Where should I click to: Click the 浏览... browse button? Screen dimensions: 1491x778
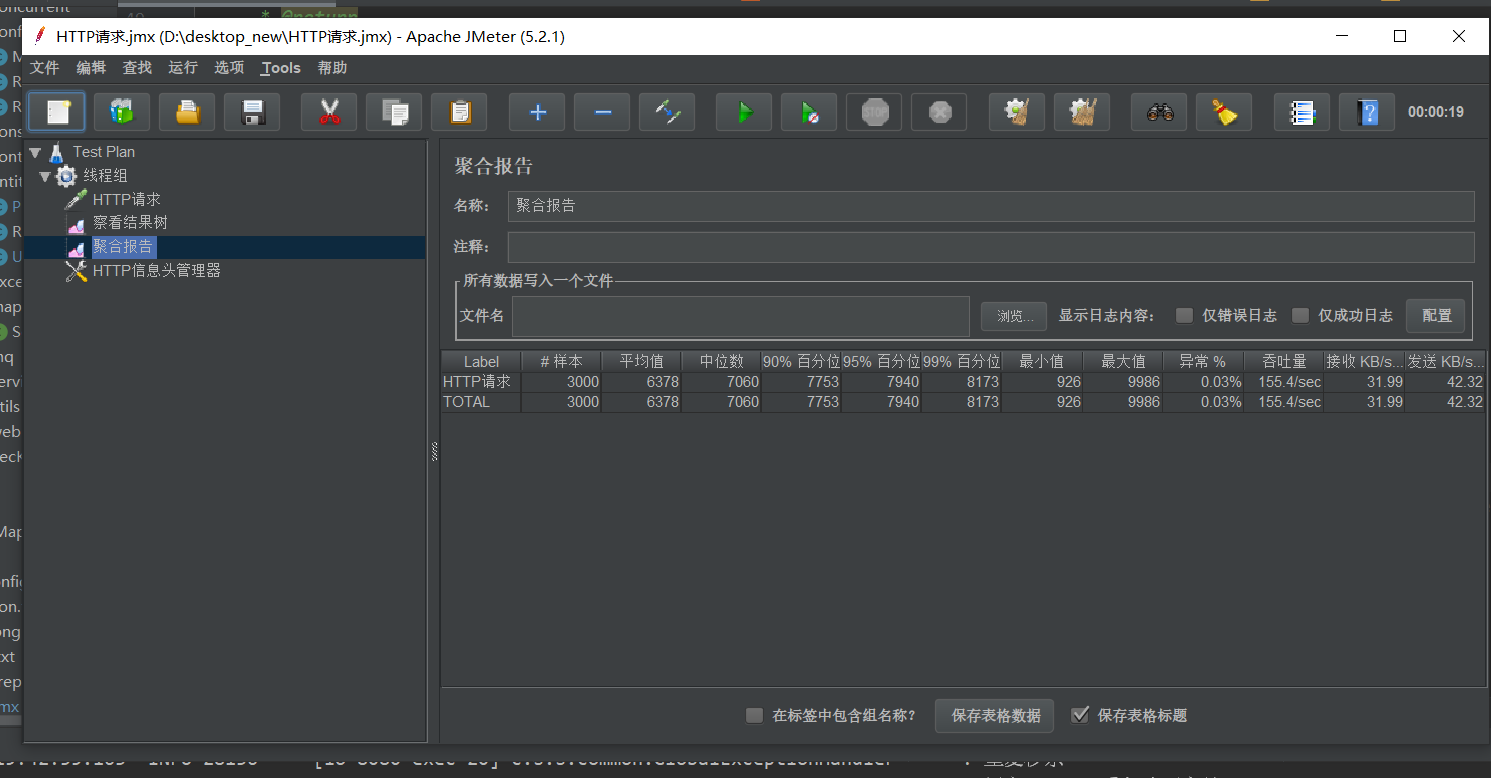(1014, 316)
